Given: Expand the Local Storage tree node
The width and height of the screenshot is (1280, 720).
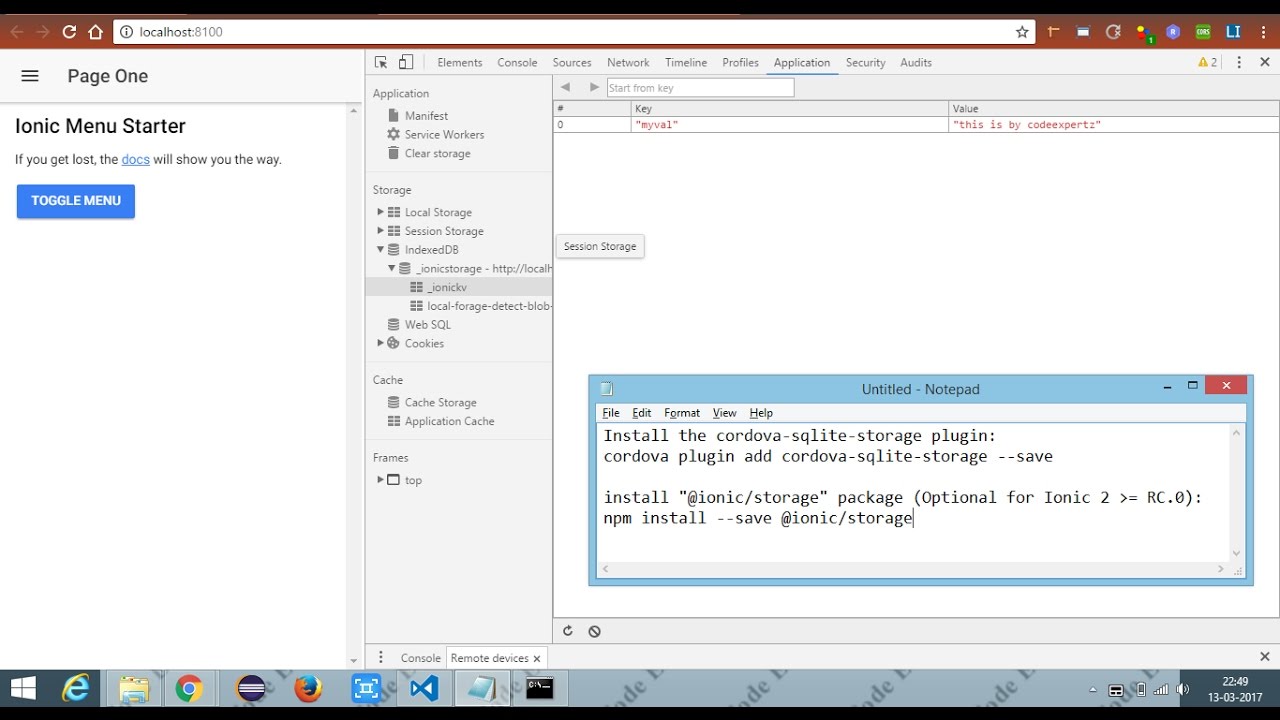Looking at the screenshot, I should (380, 212).
